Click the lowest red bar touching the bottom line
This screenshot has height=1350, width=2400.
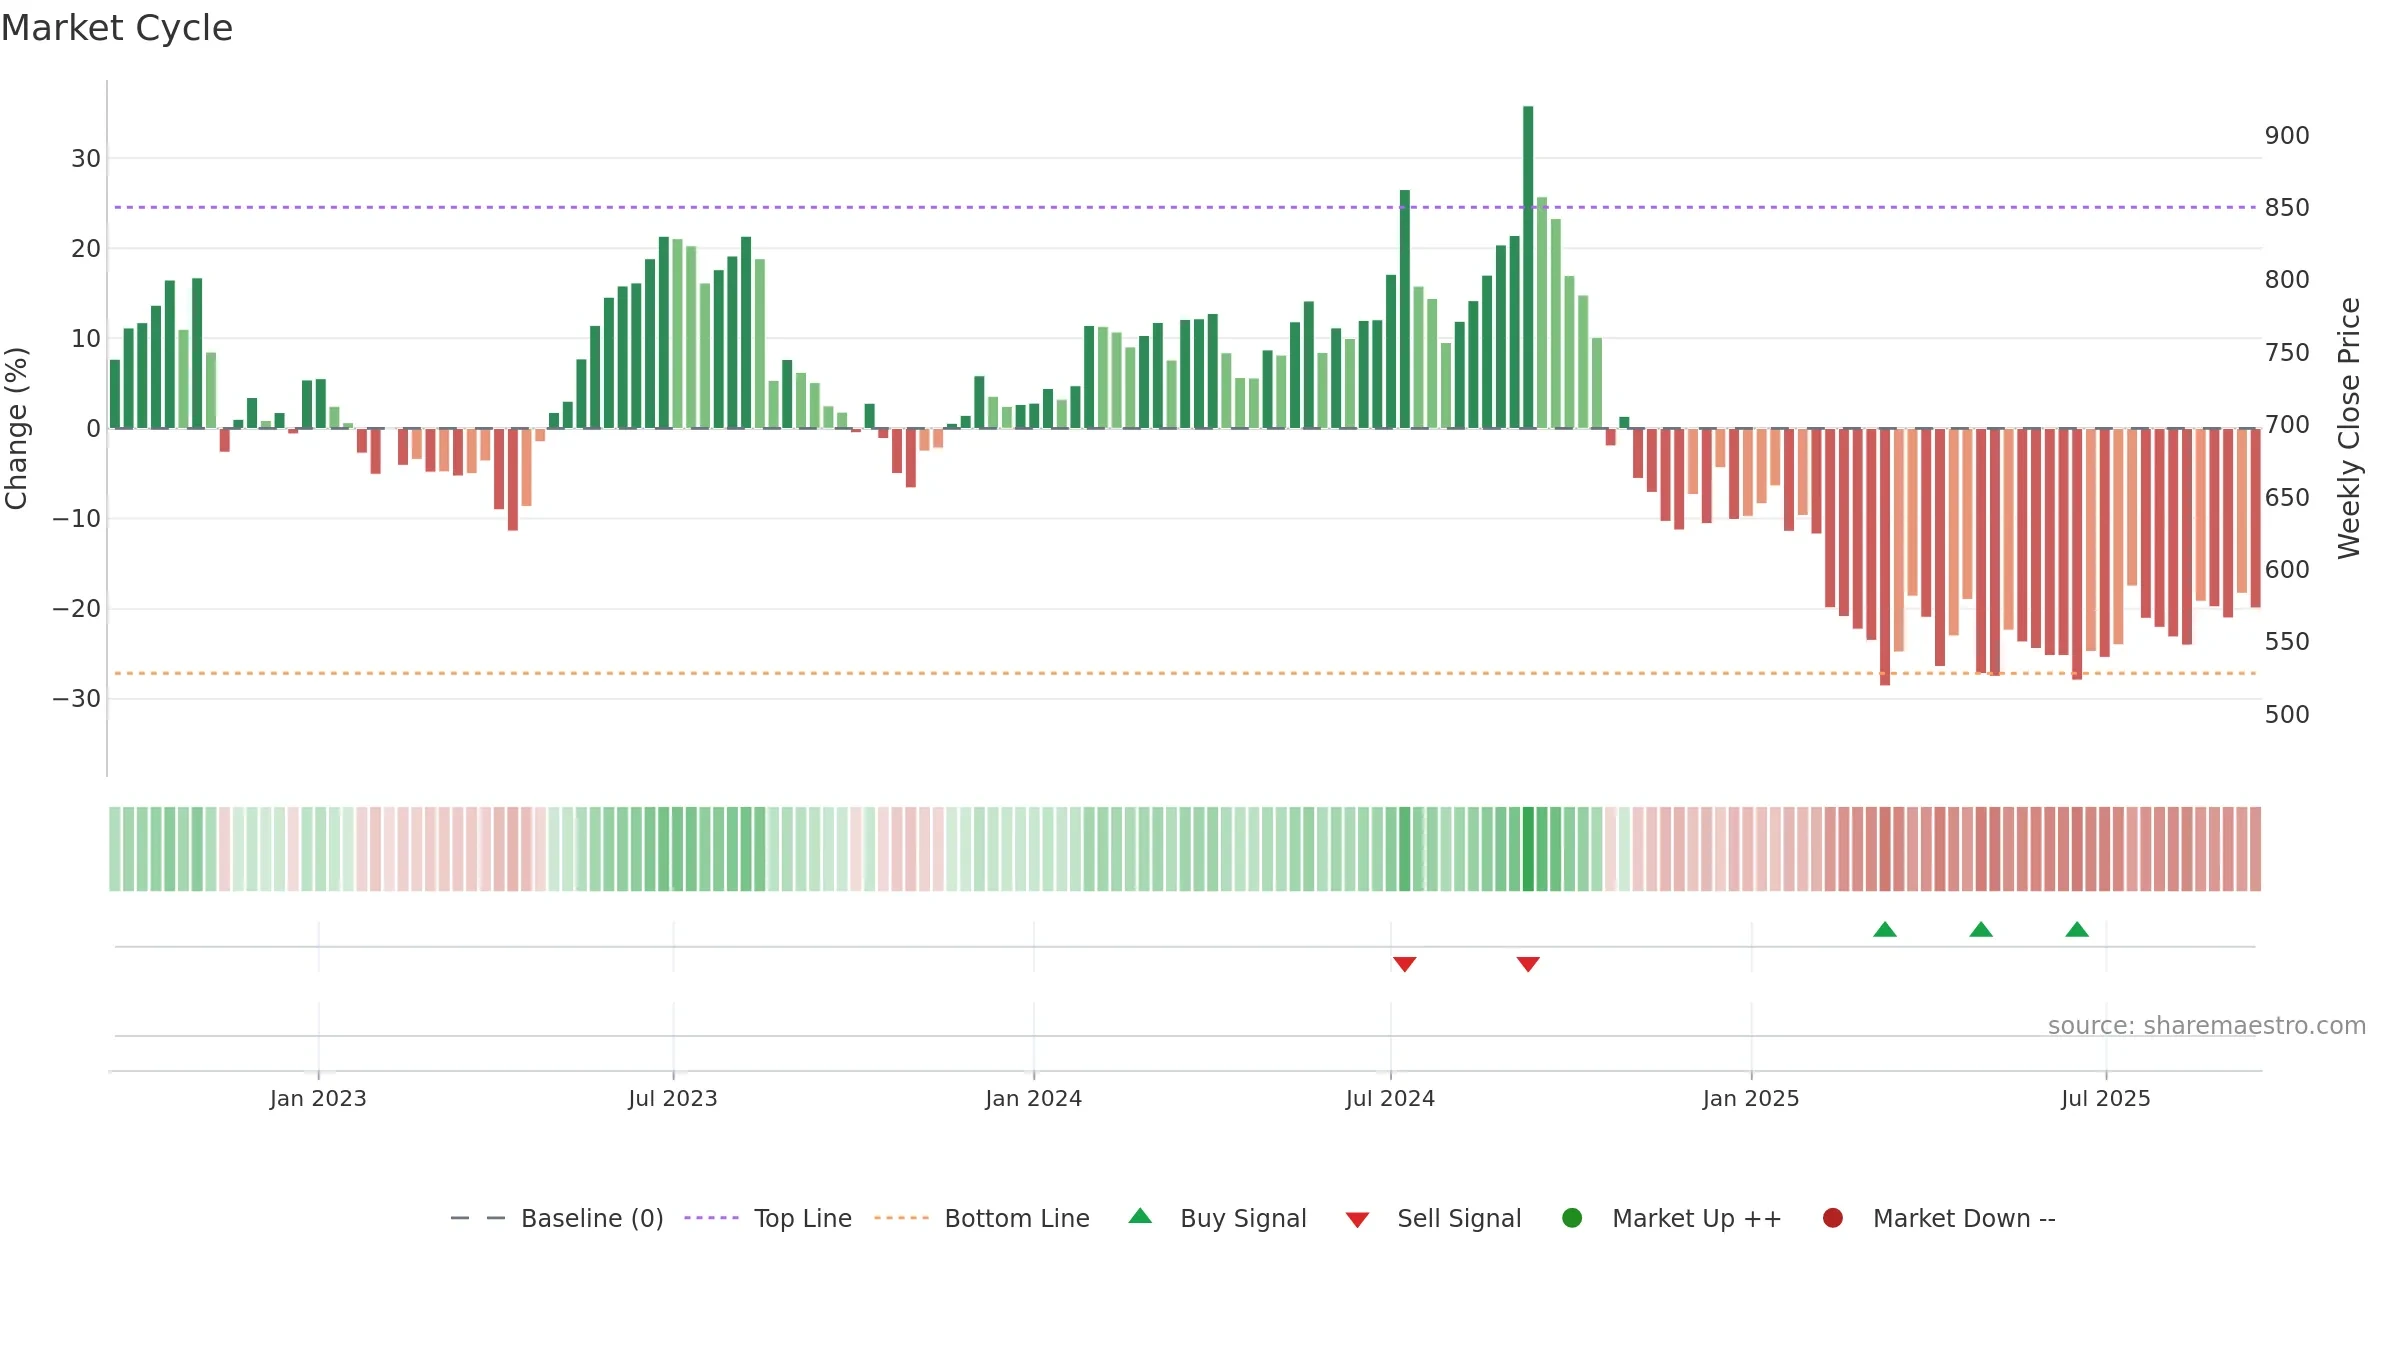(1885, 557)
